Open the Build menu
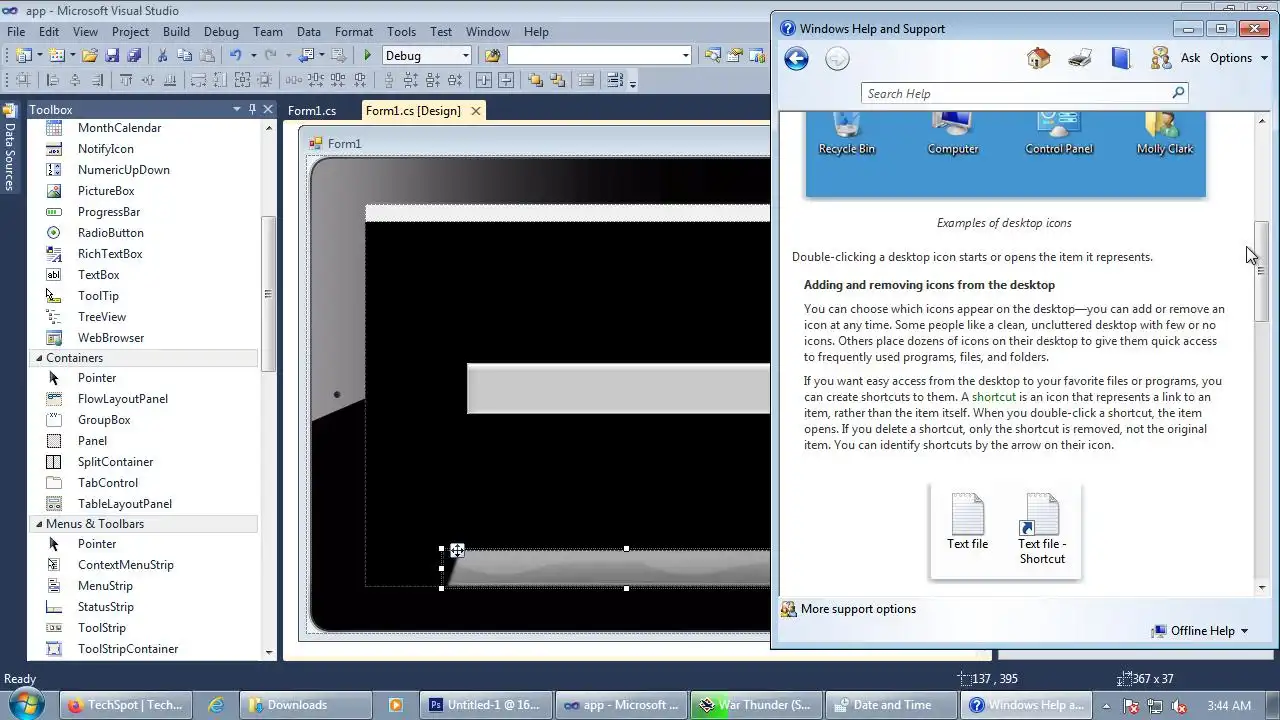 click(x=176, y=31)
